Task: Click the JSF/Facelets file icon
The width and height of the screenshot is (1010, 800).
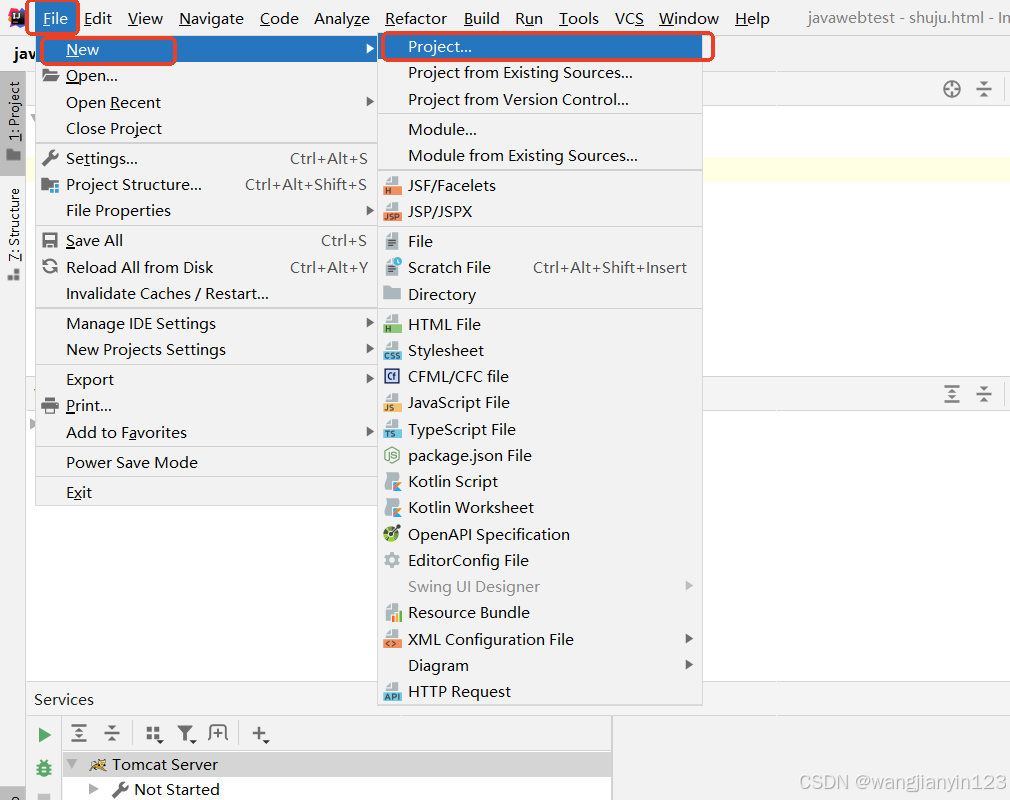Action: pyautogui.click(x=392, y=186)
